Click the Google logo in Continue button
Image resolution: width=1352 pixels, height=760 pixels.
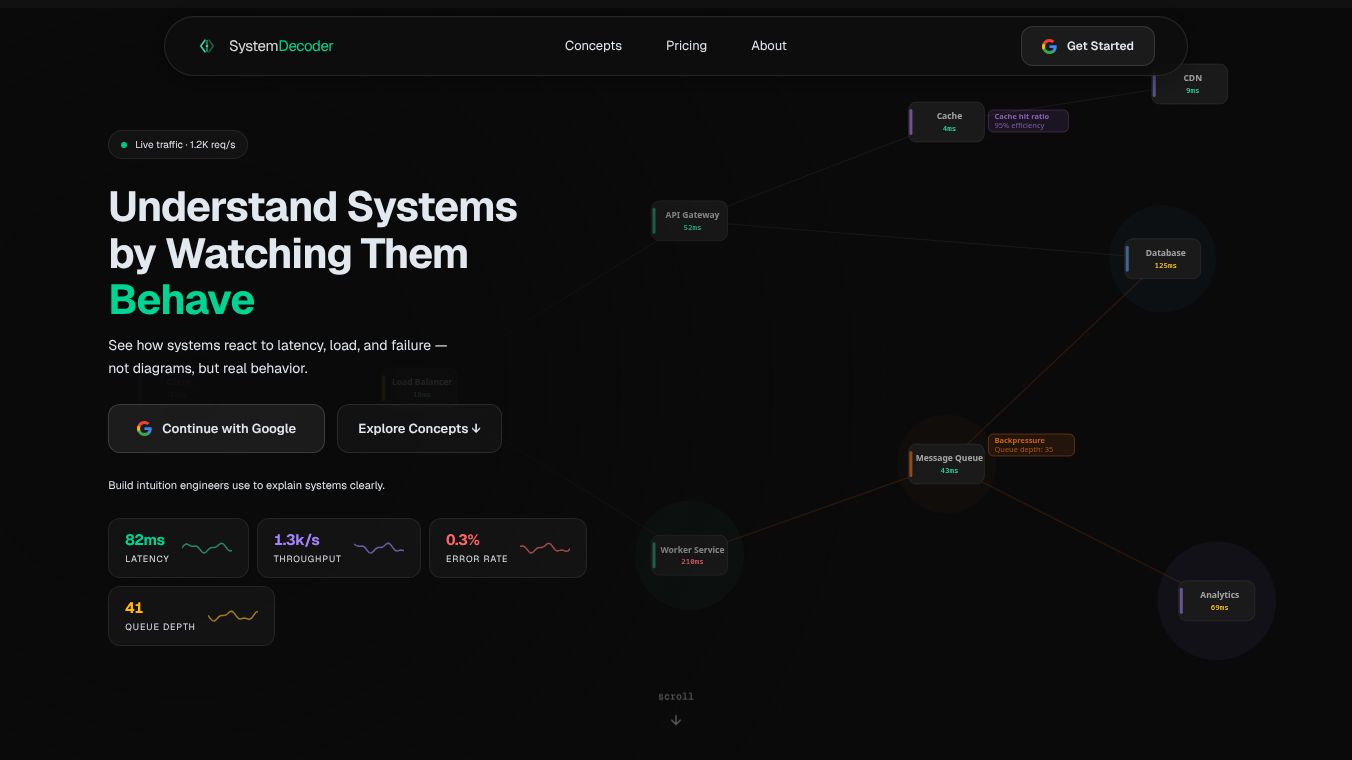(x=144, y=428)
